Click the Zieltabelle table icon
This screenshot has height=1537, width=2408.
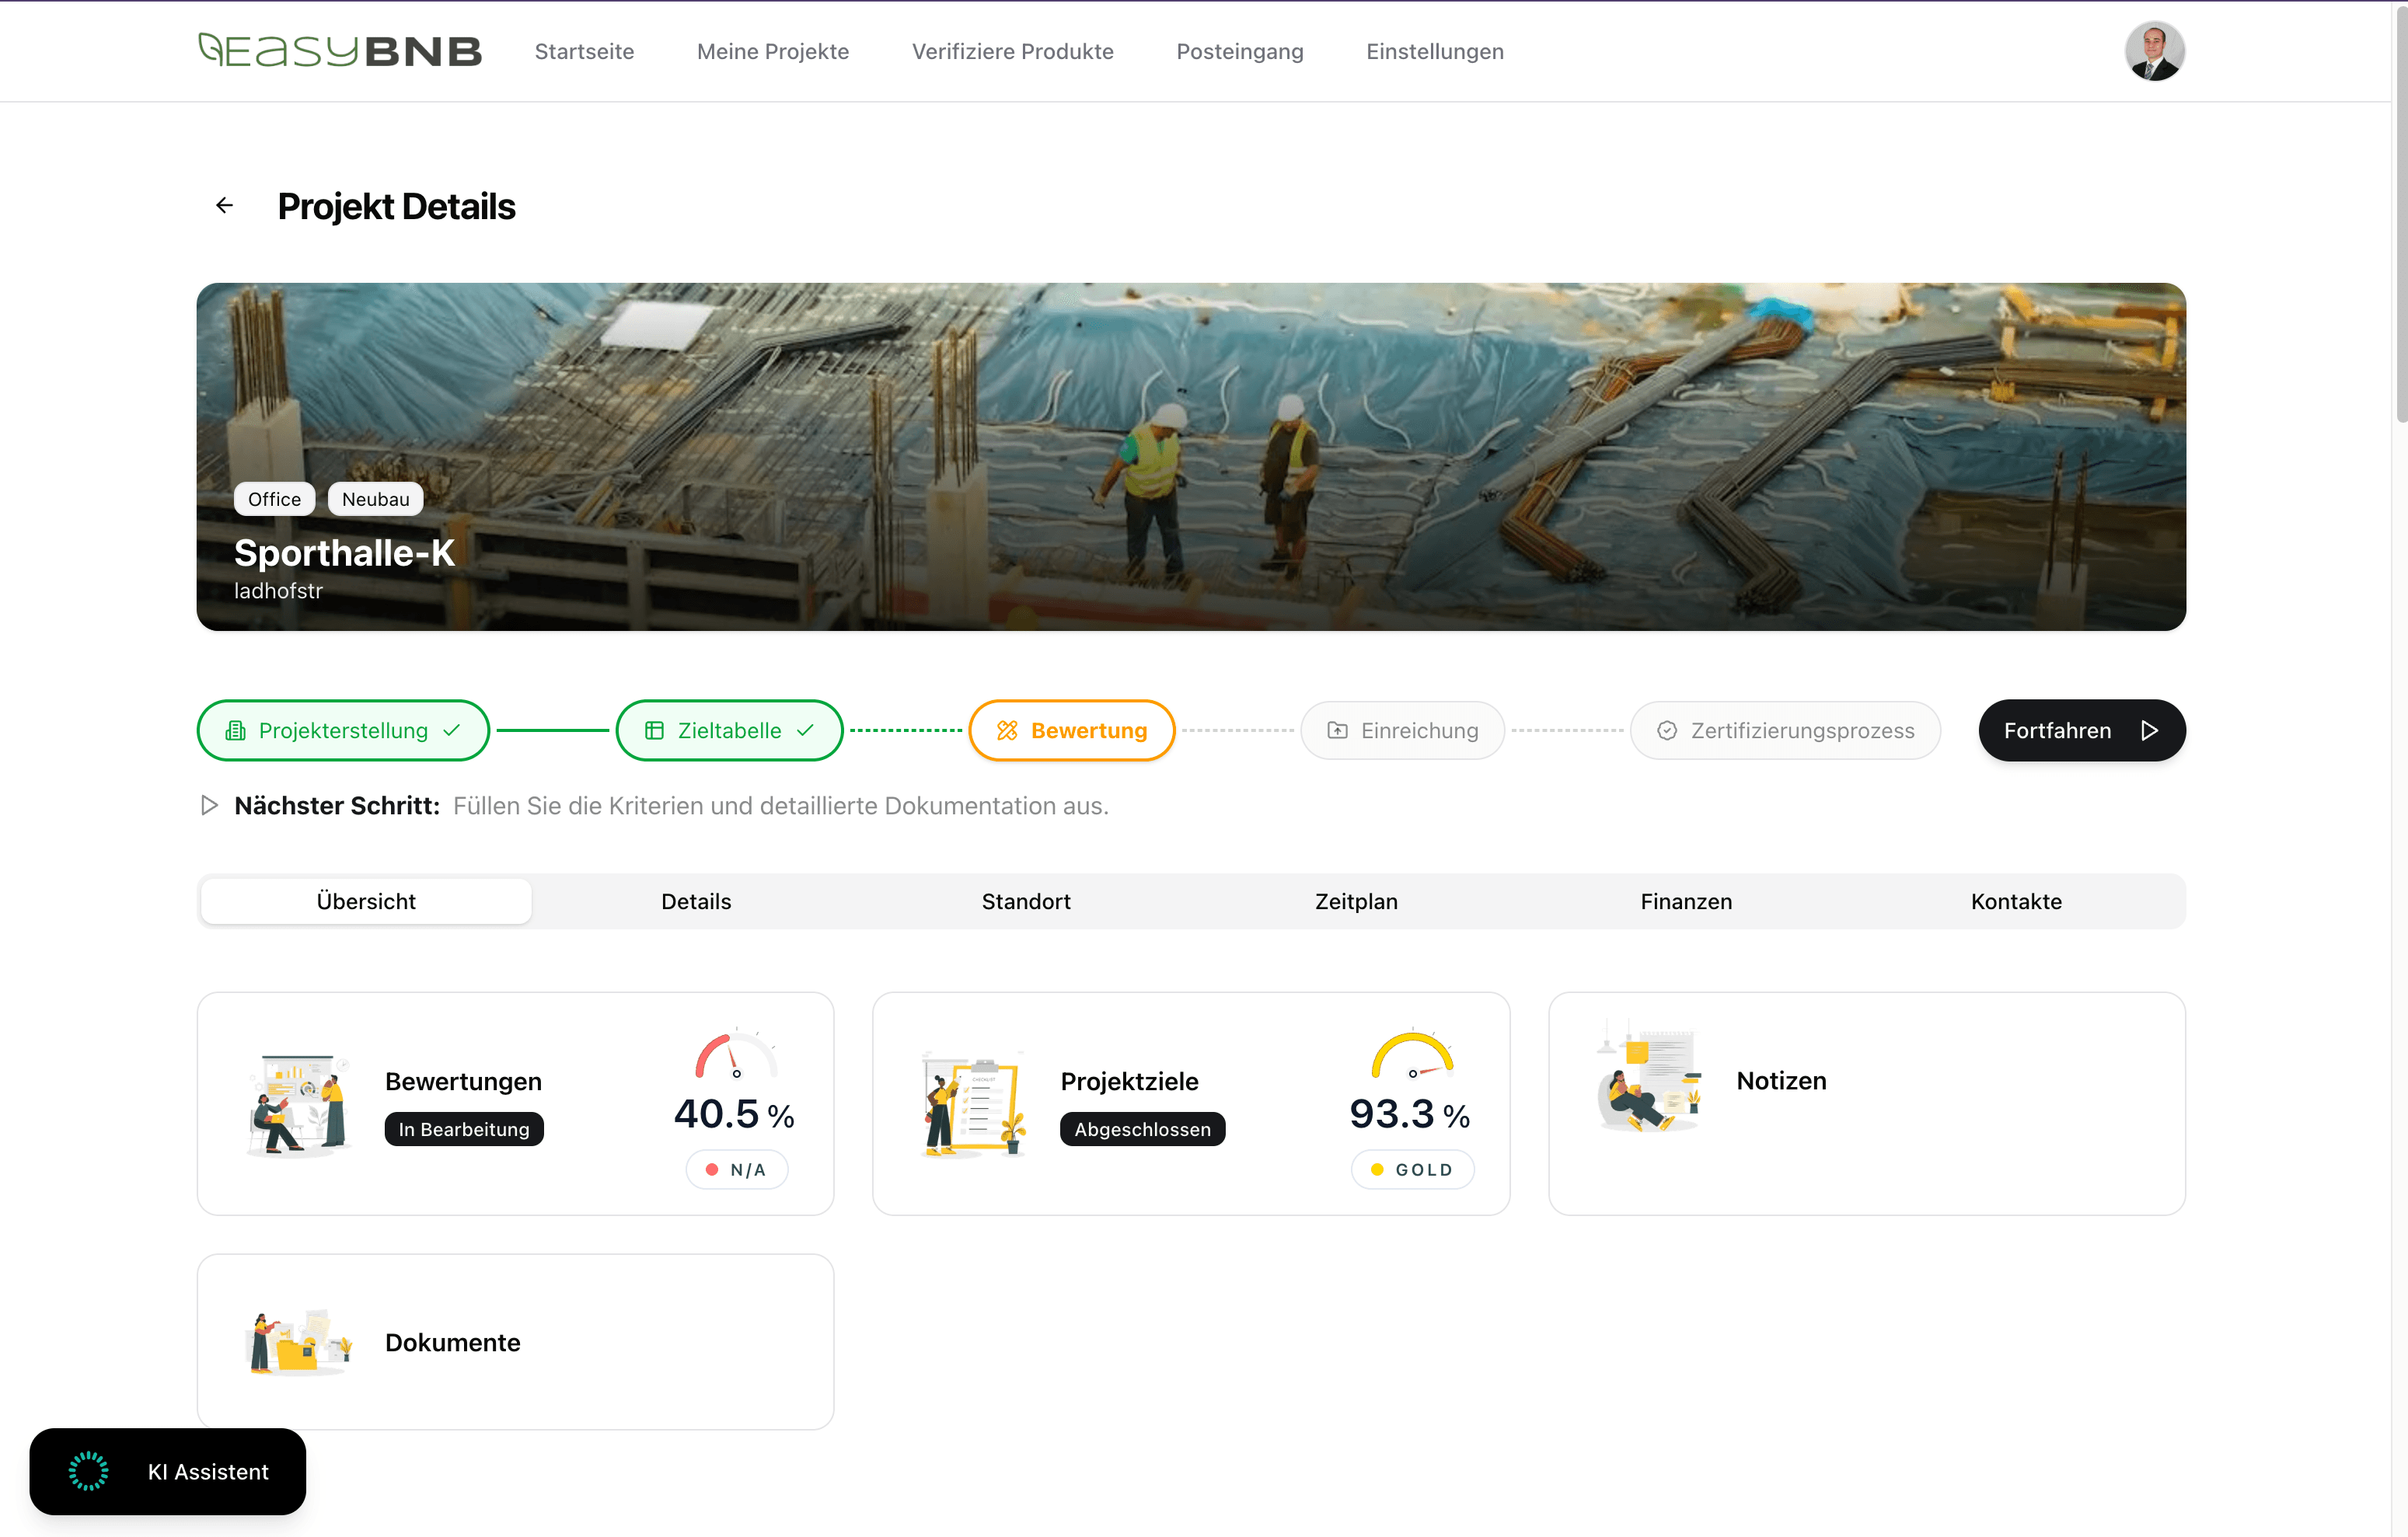point(654,731)
